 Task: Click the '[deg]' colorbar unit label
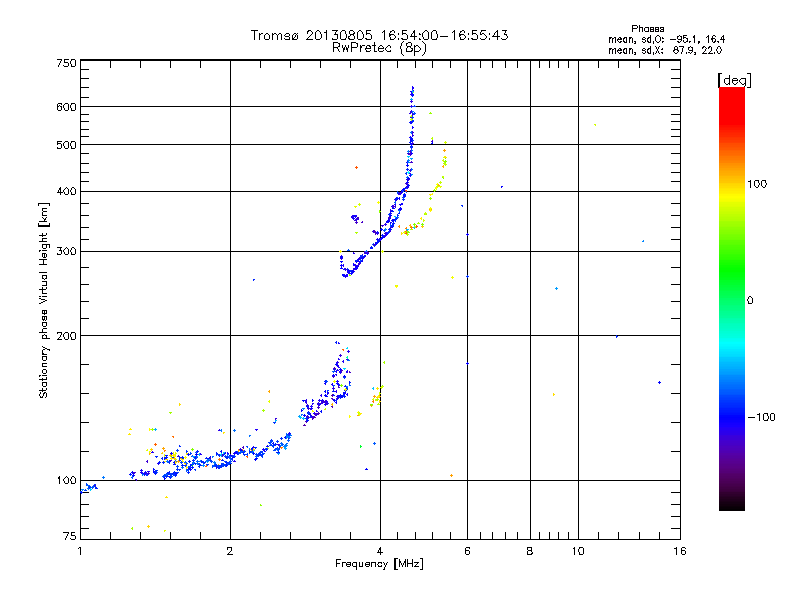[x=734, y=80]
